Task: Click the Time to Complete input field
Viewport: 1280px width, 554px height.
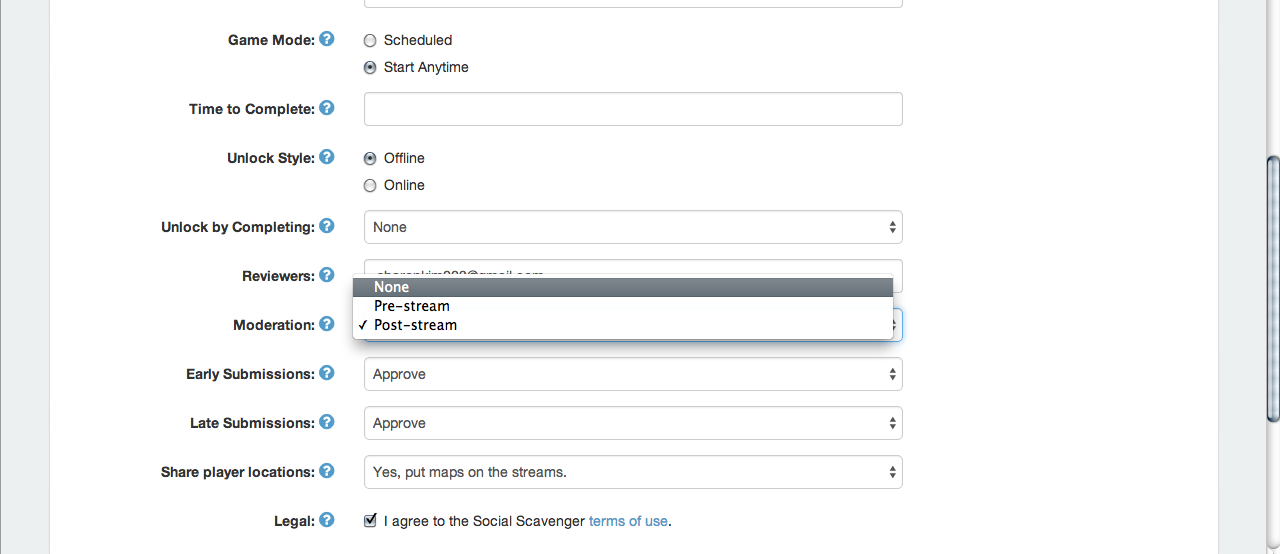Action: click(x=633, y=109)
